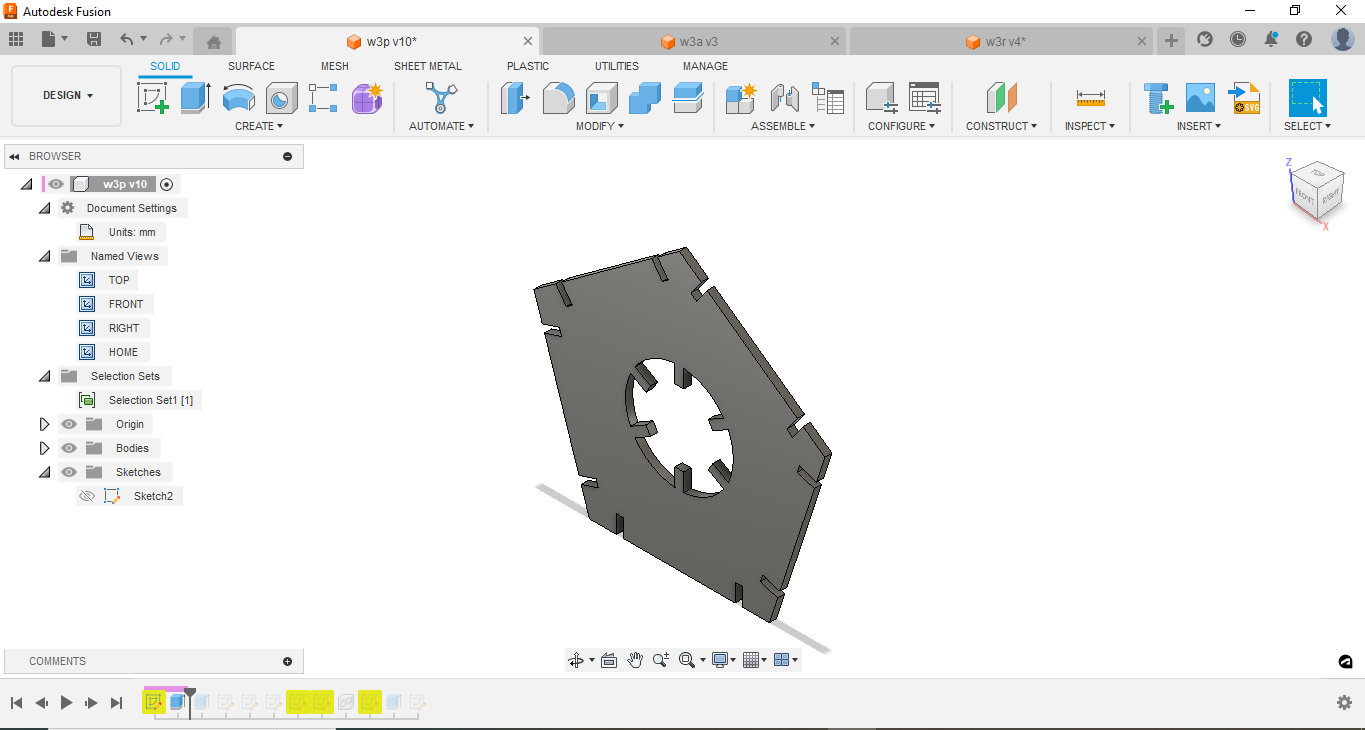
Task: Open the CONSTRUCT dropdown menu
Action: [x=1001, y=126]
